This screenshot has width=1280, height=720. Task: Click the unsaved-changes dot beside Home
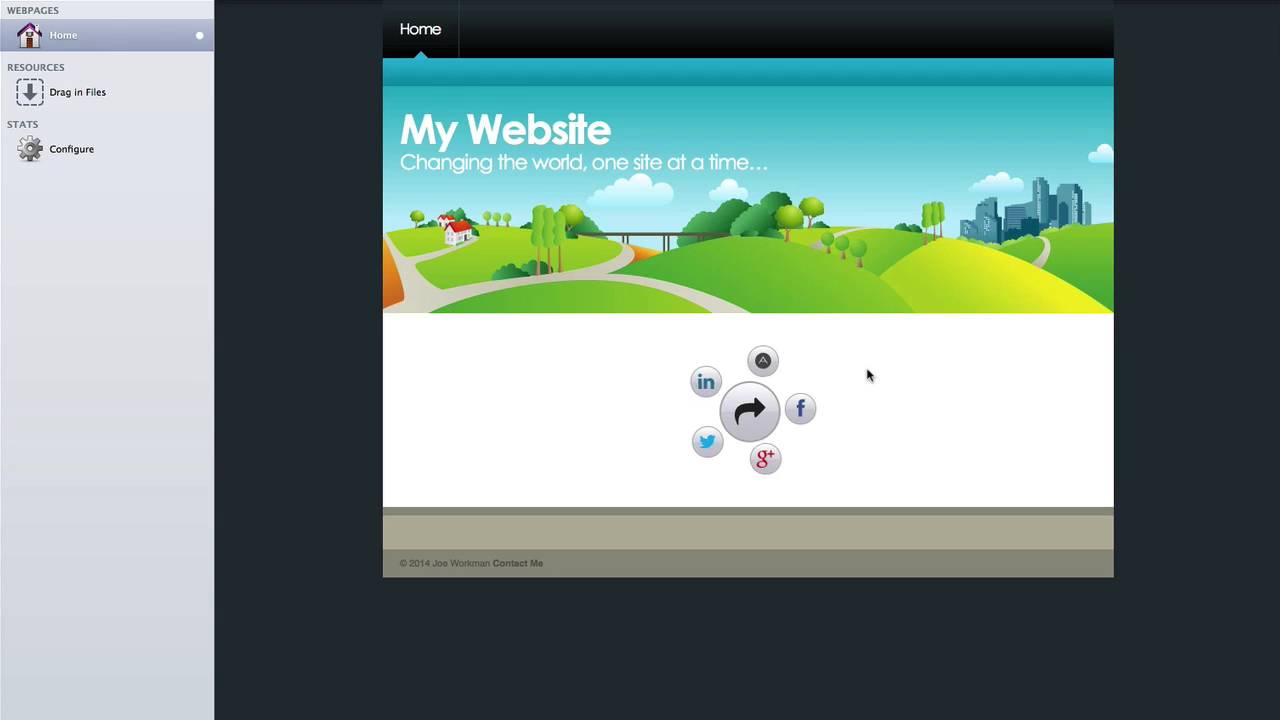click(x=199, y=35)
